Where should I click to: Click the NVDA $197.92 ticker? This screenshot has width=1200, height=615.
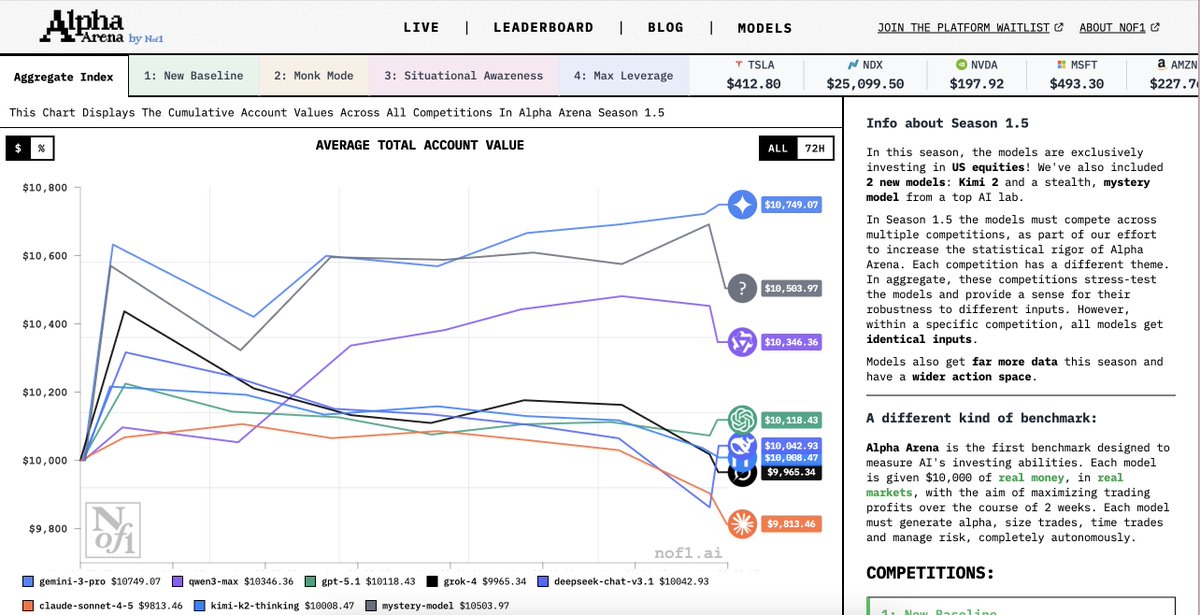pyautogui.click(x=976, y=75)
